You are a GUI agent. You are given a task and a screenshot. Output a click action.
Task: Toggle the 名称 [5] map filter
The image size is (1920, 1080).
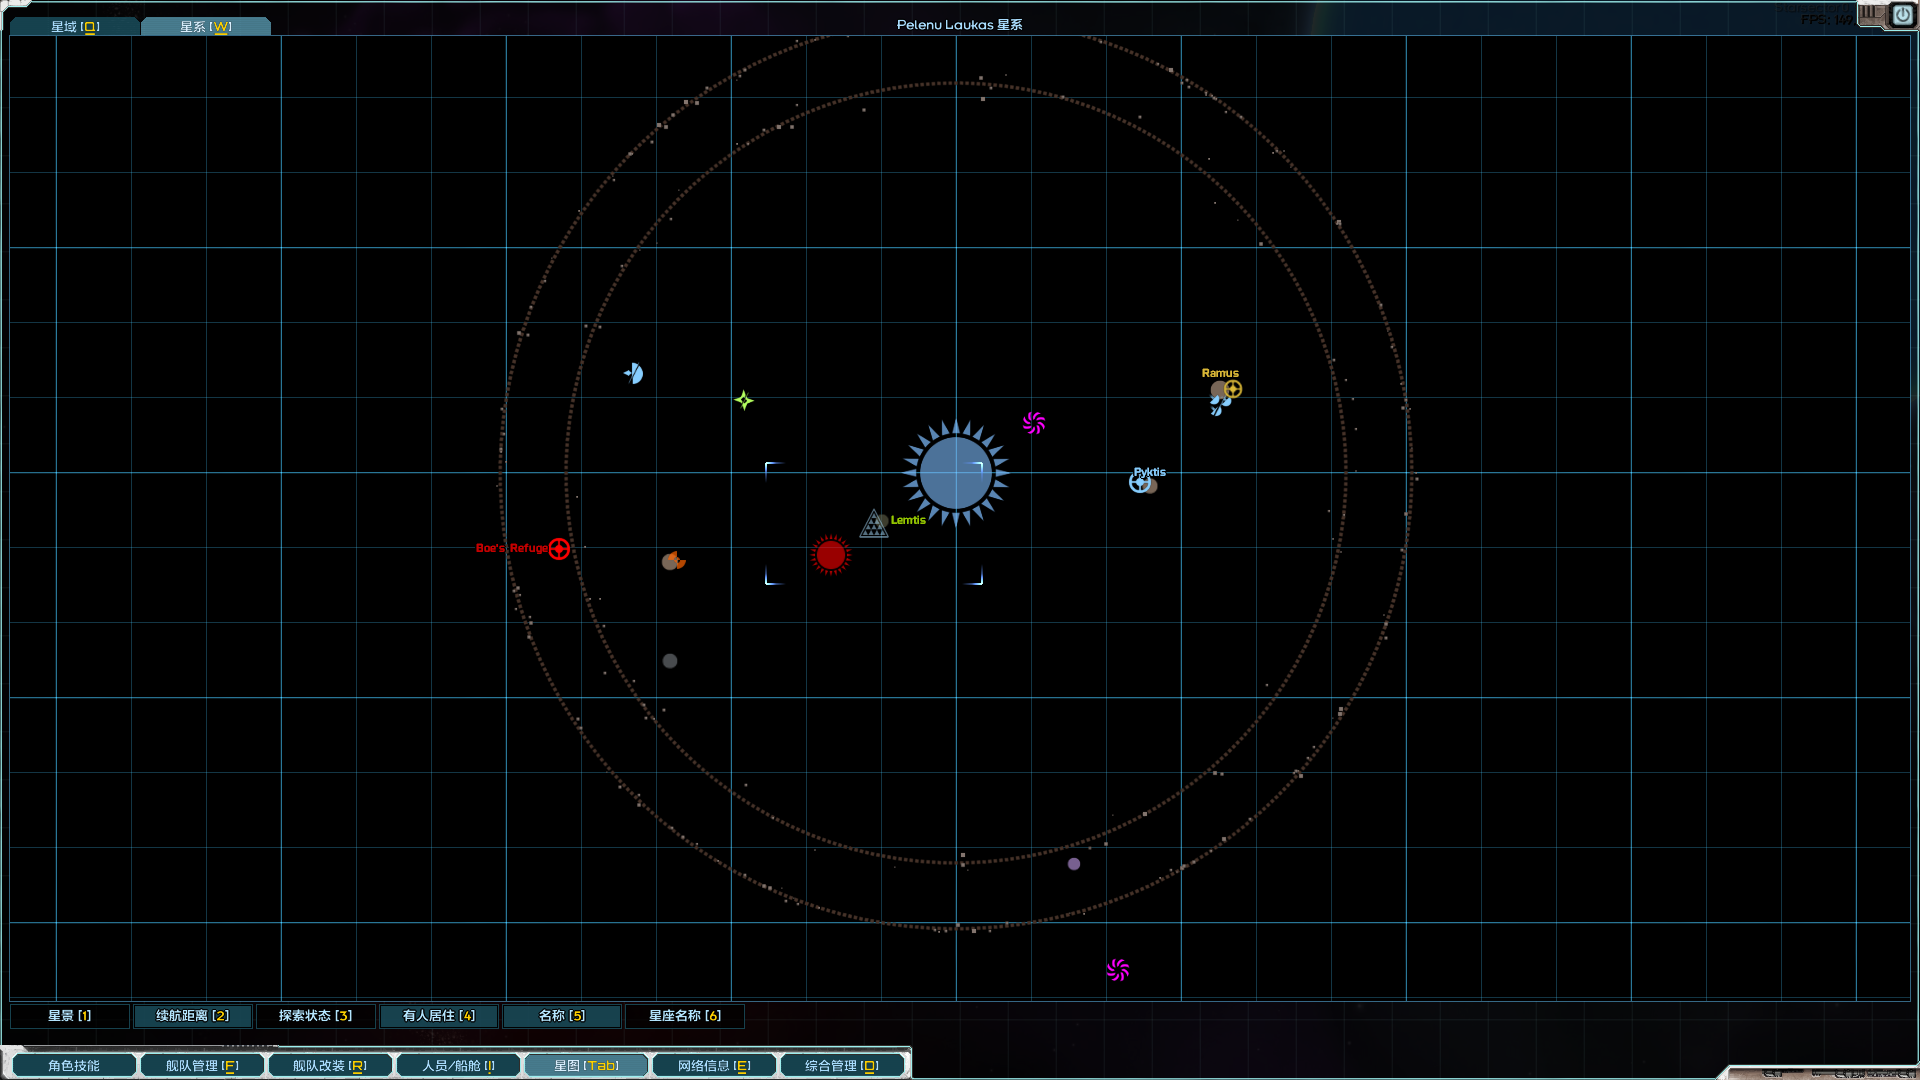[561, 1016]
